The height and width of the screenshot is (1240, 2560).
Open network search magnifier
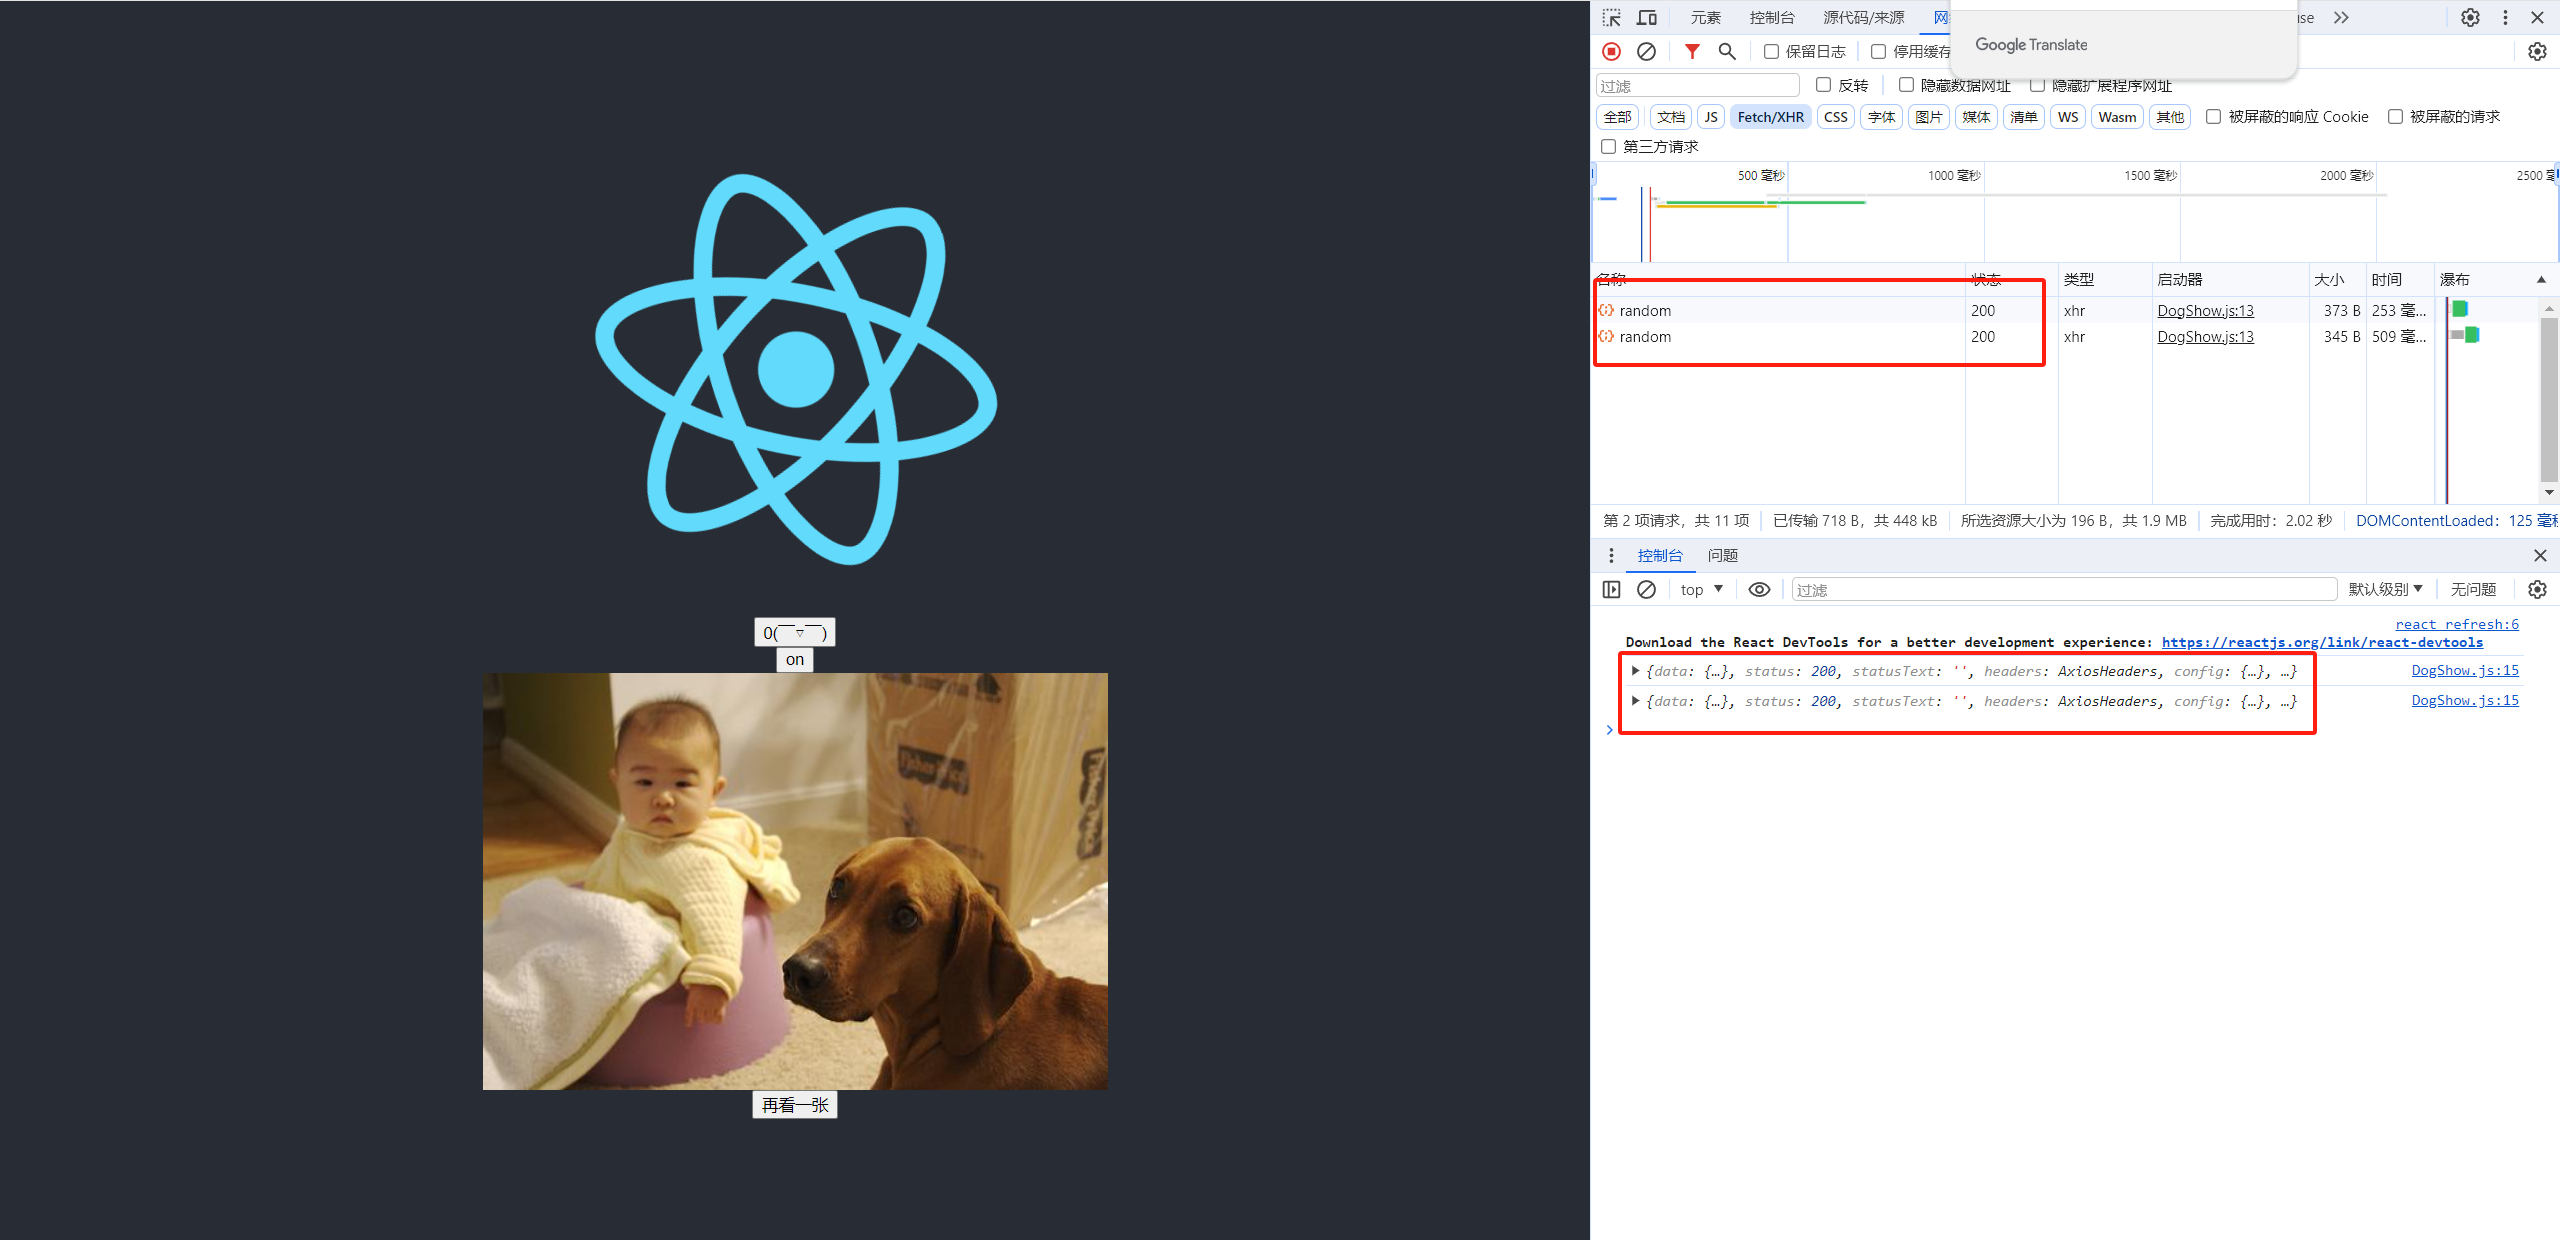(x=1727, y=51)
